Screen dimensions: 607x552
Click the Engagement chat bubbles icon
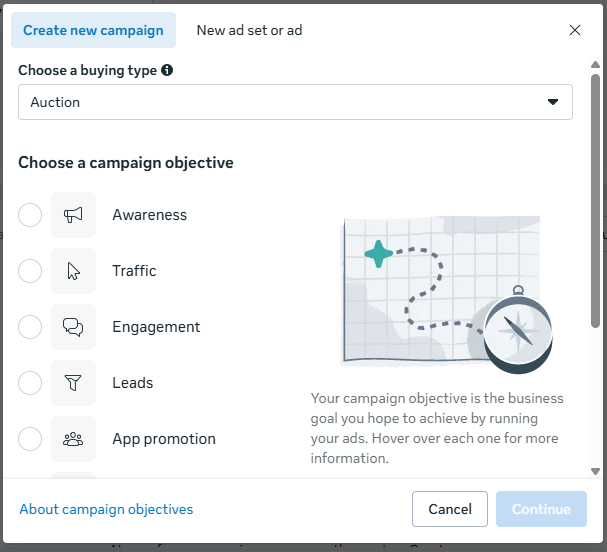(x=73, y=327)
